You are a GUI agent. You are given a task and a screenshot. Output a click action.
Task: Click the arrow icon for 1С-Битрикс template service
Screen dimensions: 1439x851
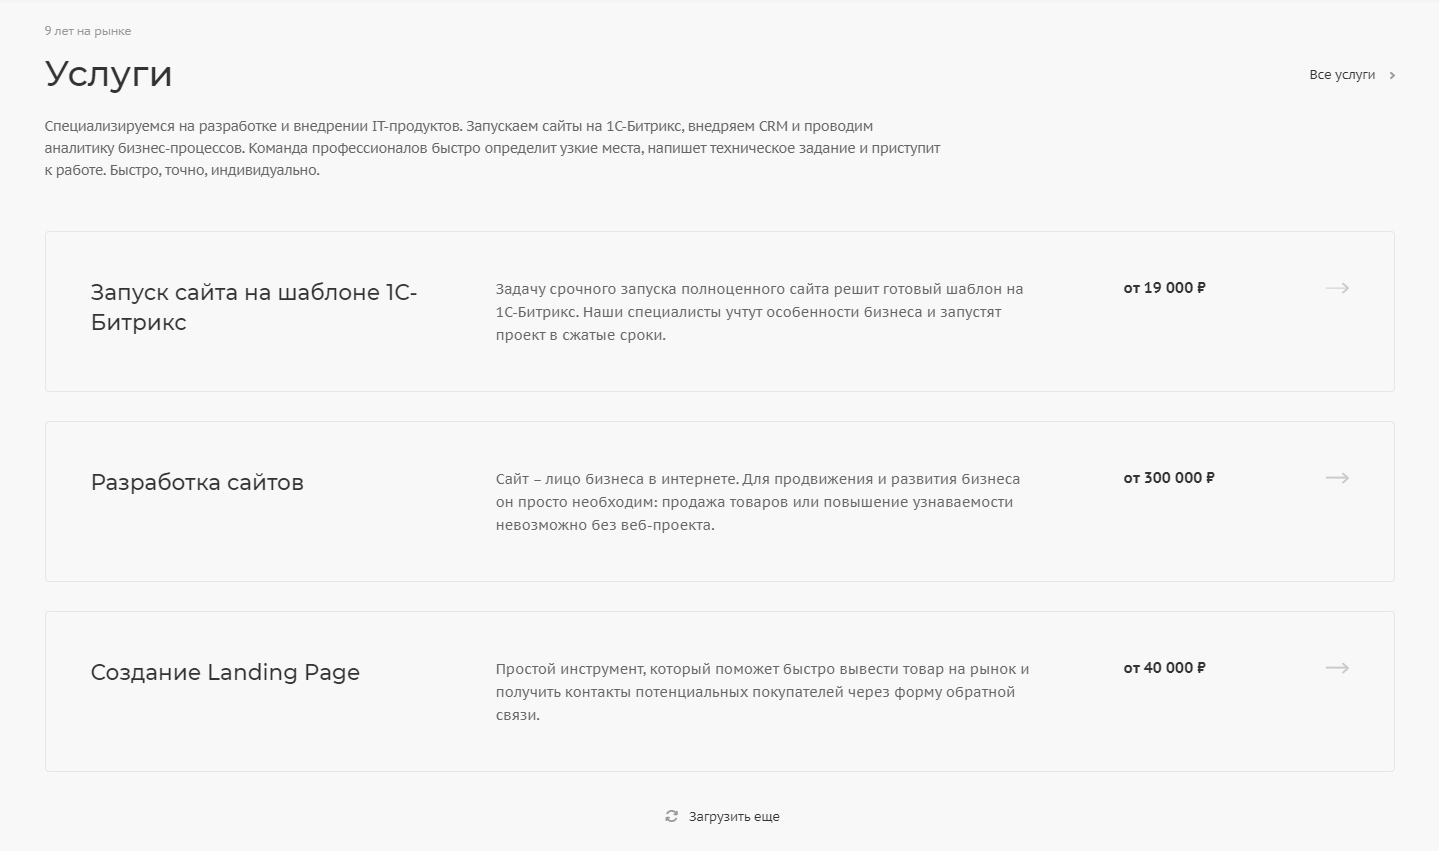[x=1337, y=288]
